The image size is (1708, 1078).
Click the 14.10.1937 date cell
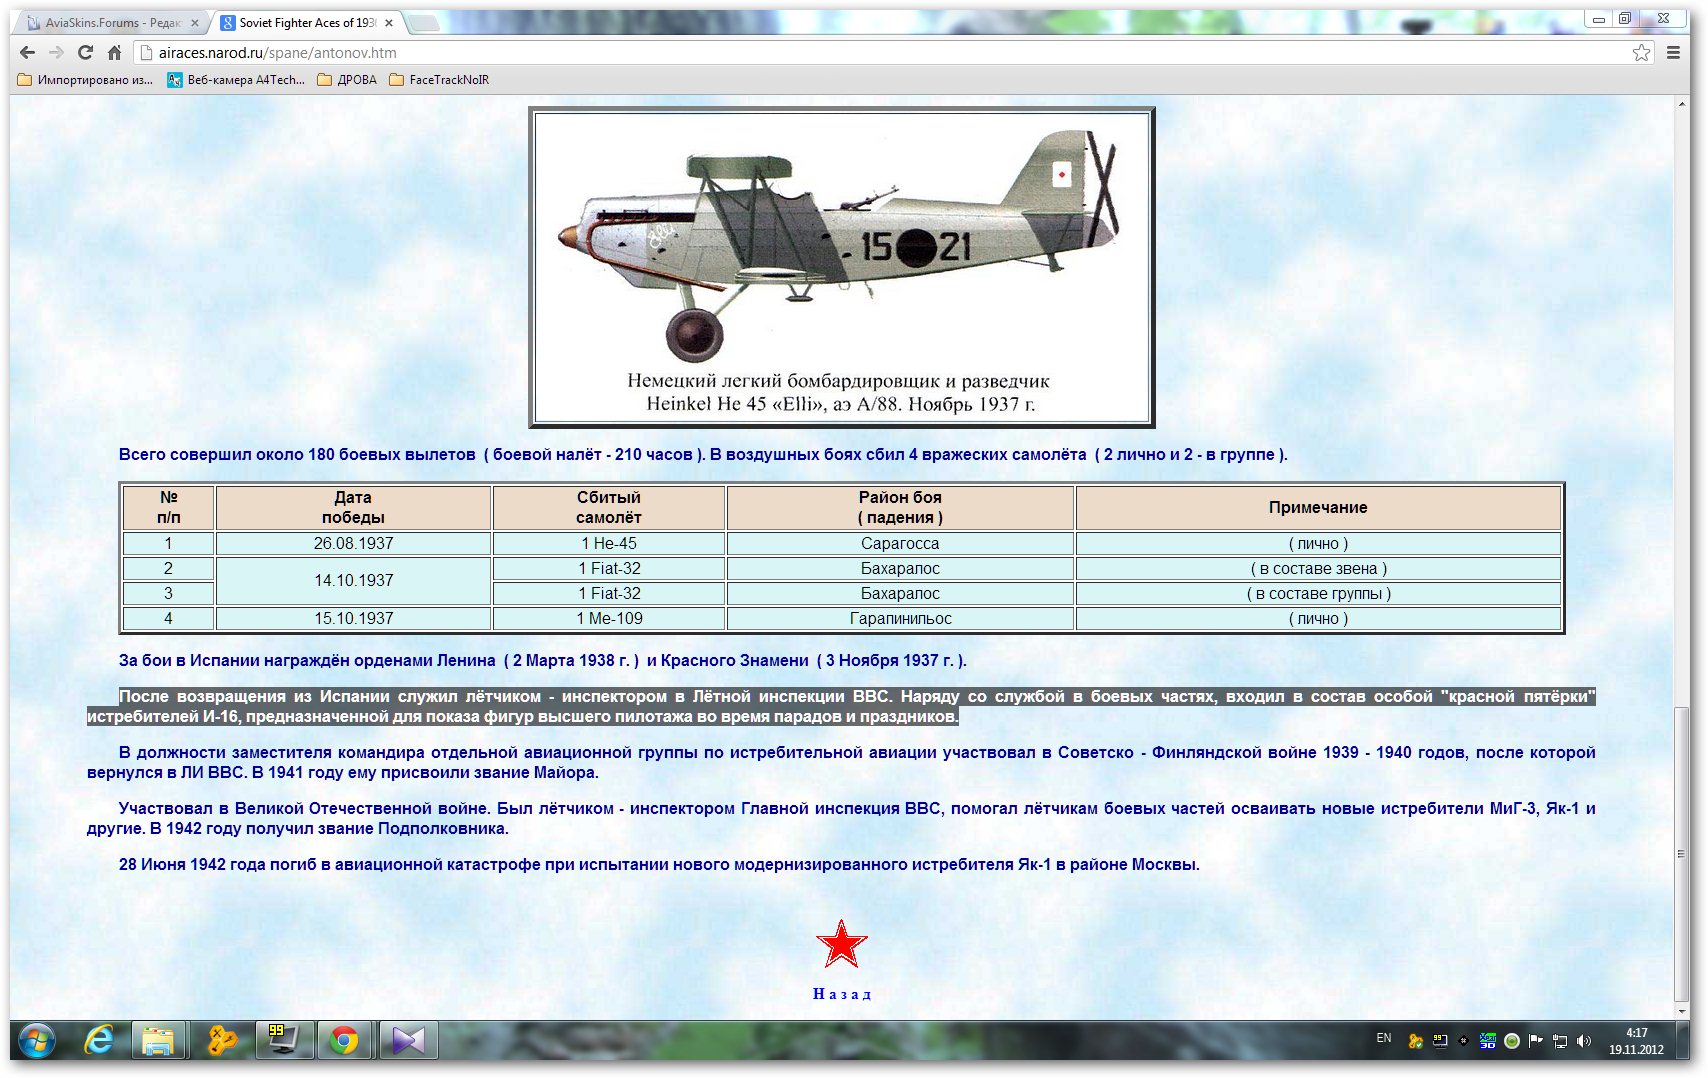(x=353, y=581)
